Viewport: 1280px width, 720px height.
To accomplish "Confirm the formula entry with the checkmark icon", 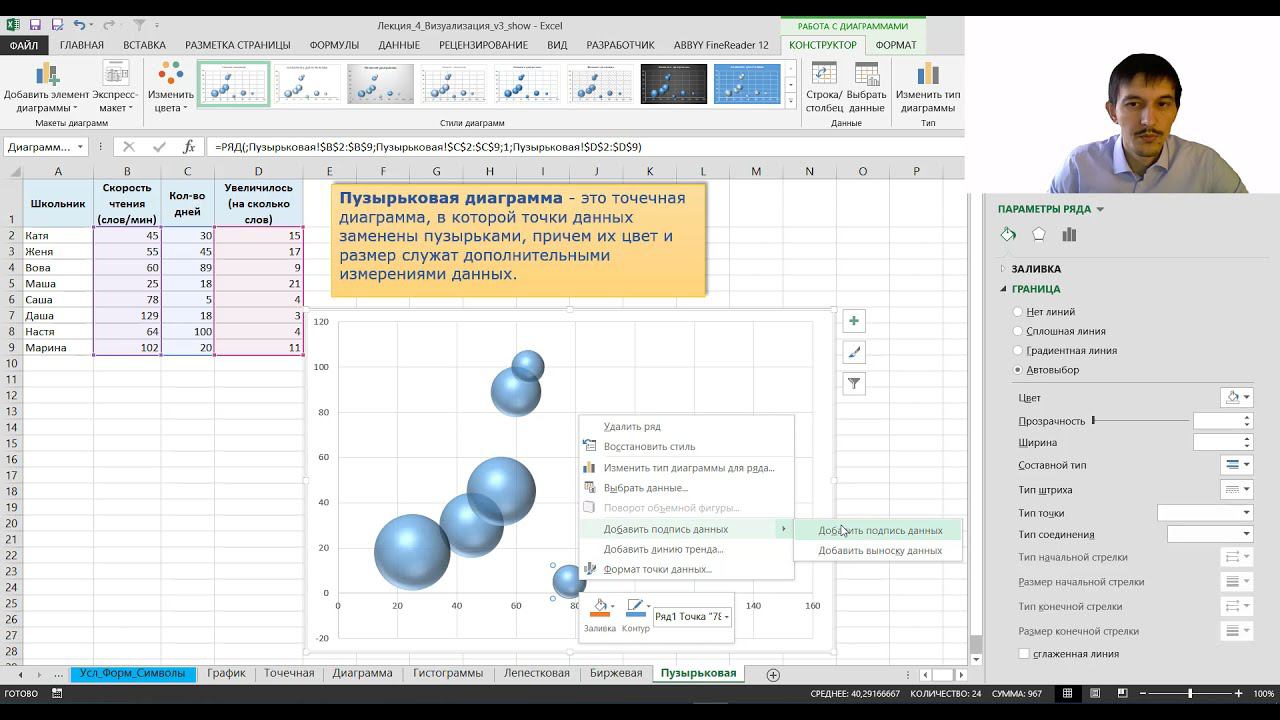I will point(159,147).
